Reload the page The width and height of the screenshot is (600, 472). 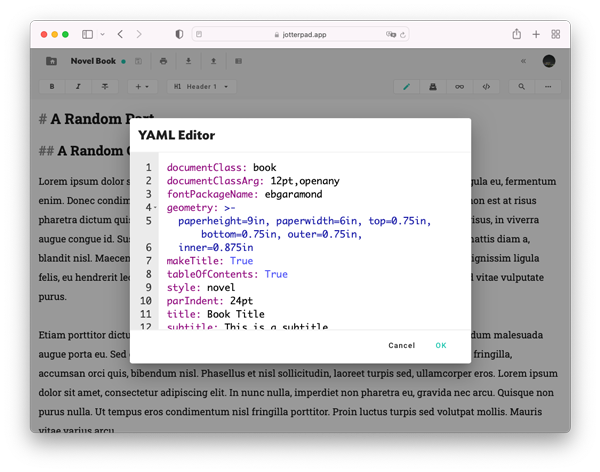[x=403, y=35]
